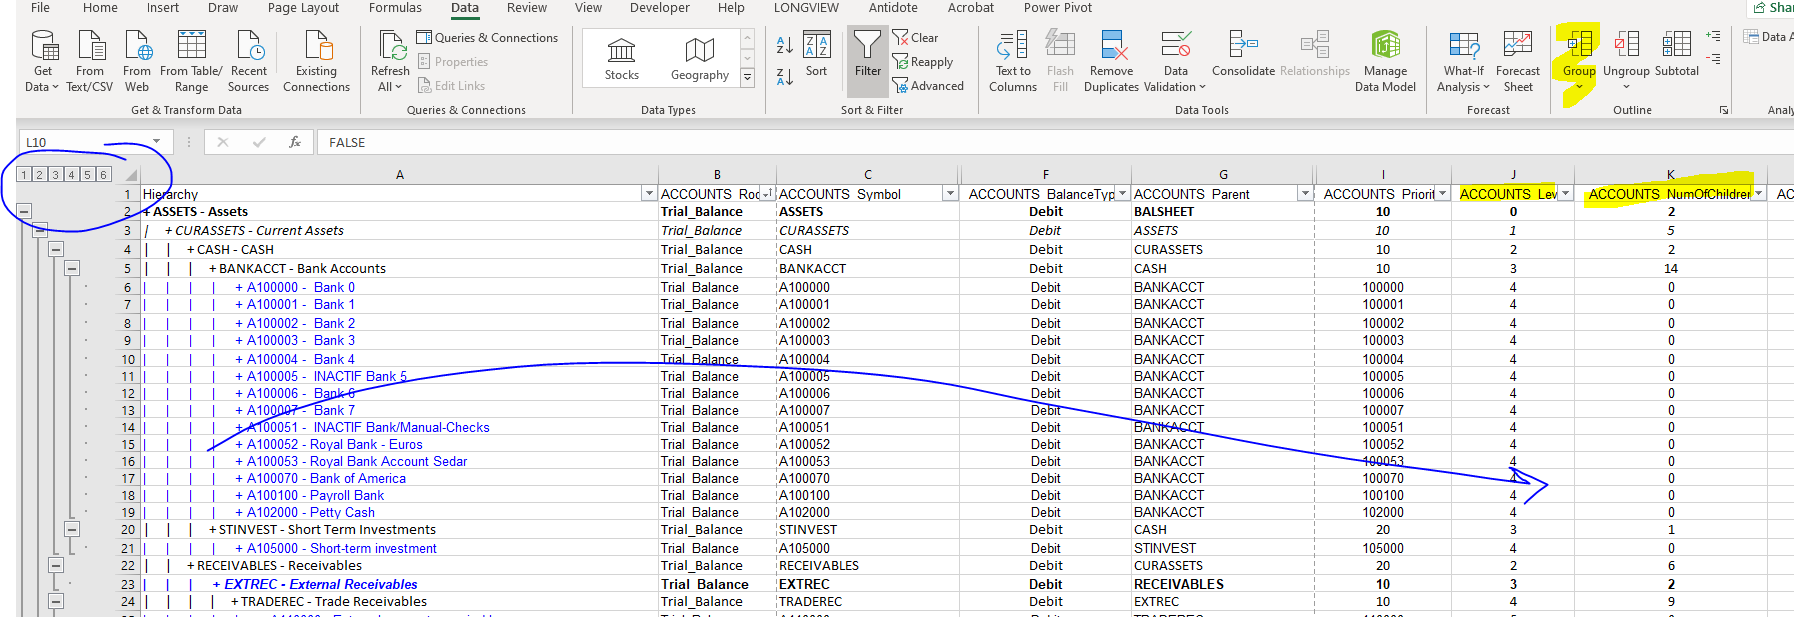Create a Forecast Sheet
This screenshot has width=1794, height=617.
(1518, 62)
